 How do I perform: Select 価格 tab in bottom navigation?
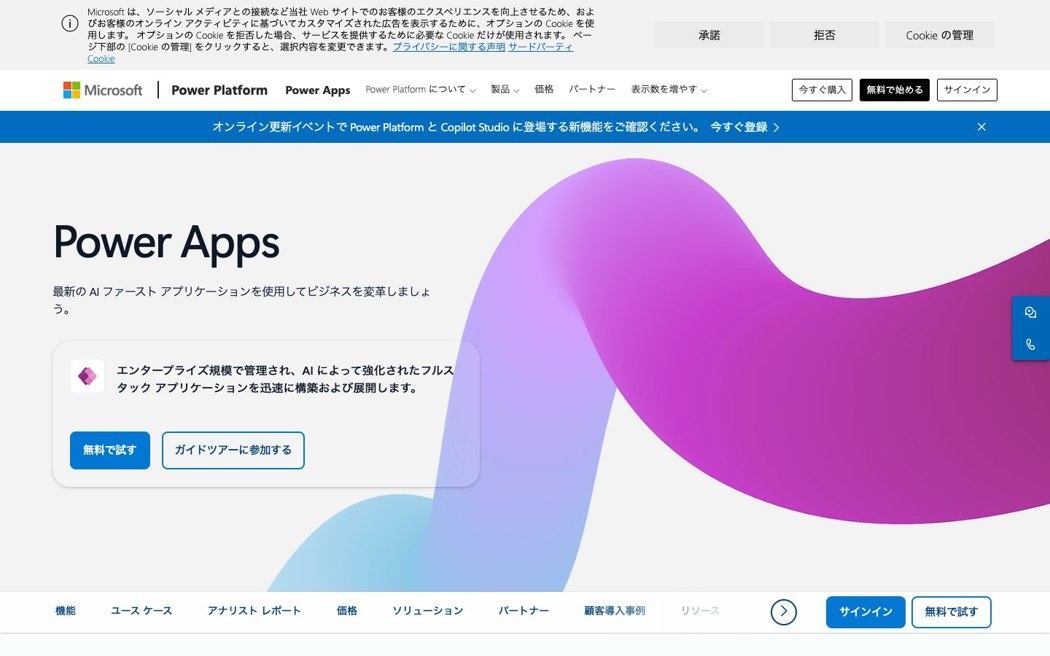tap(347, 611)
